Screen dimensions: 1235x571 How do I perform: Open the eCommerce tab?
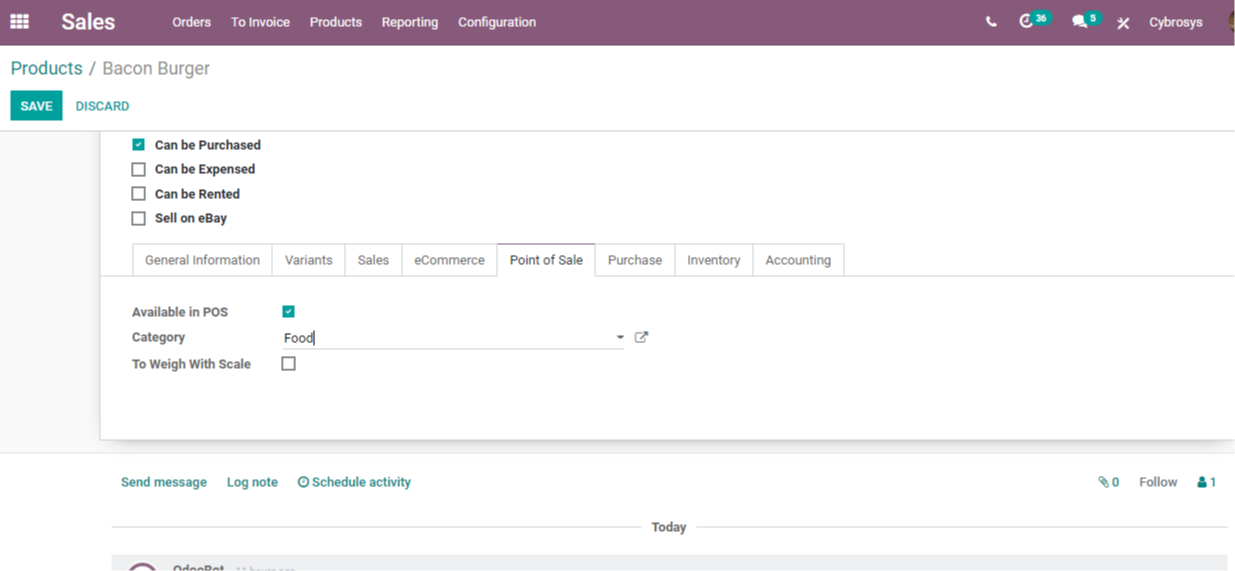pos(449,260)
